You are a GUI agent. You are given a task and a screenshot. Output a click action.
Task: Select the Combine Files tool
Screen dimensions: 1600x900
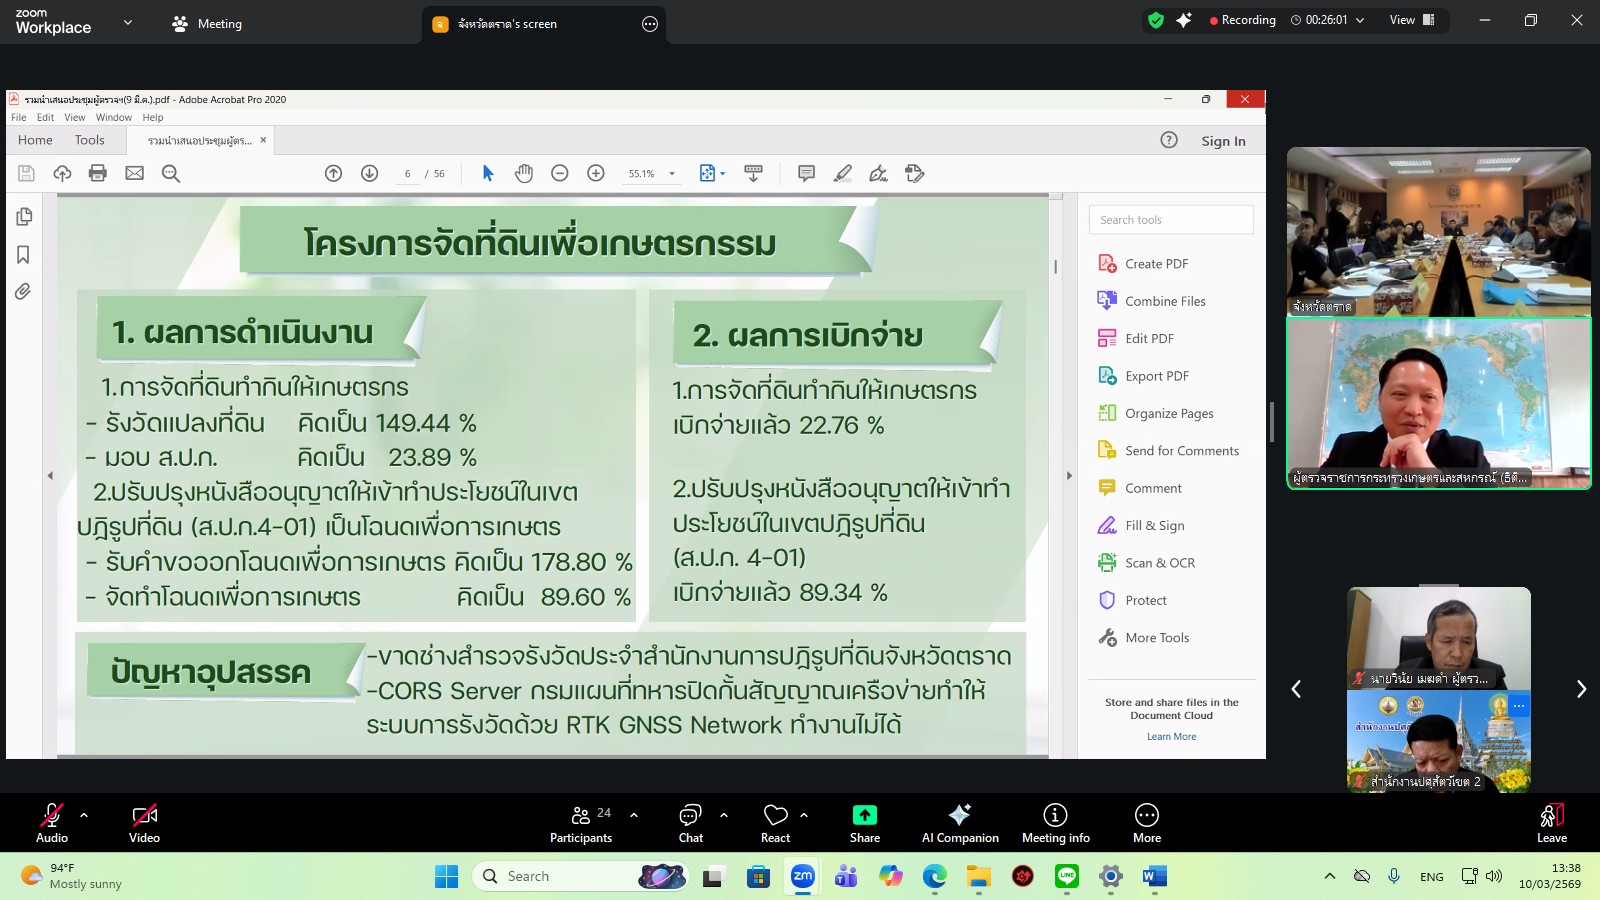tap(1165, 300)
